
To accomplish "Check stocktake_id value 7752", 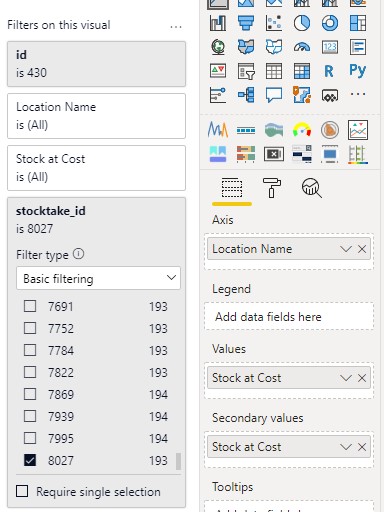I will (30, 328).
